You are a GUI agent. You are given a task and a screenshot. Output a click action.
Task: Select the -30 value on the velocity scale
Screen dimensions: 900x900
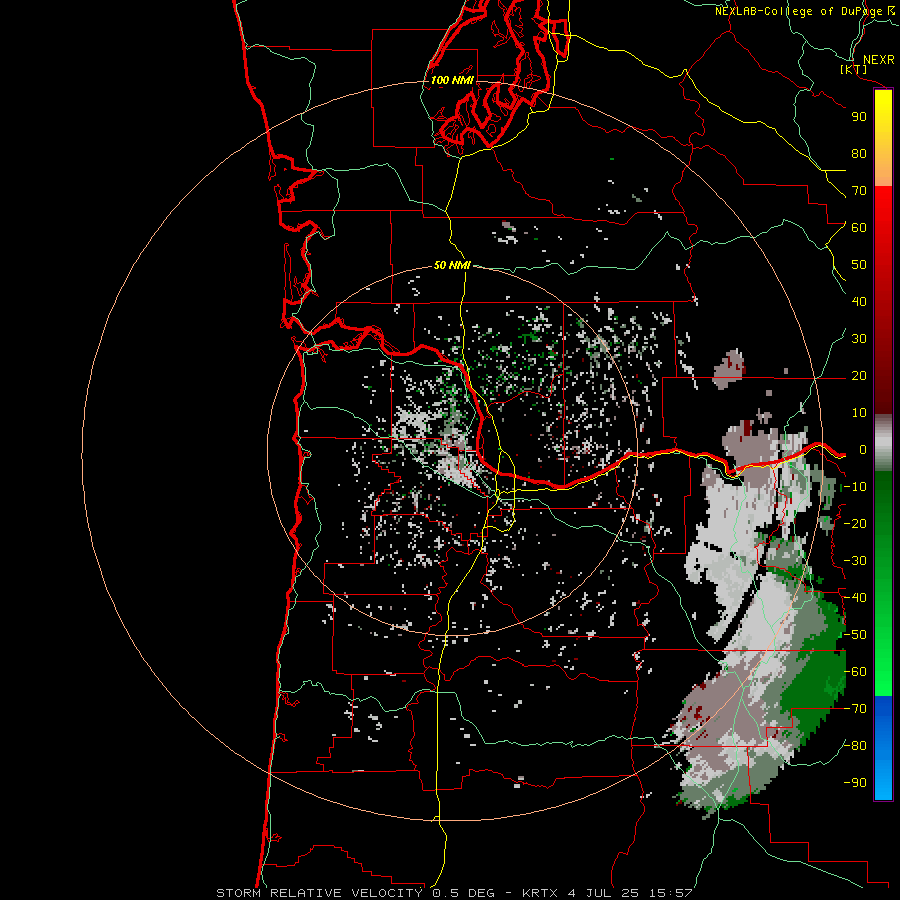855,561
